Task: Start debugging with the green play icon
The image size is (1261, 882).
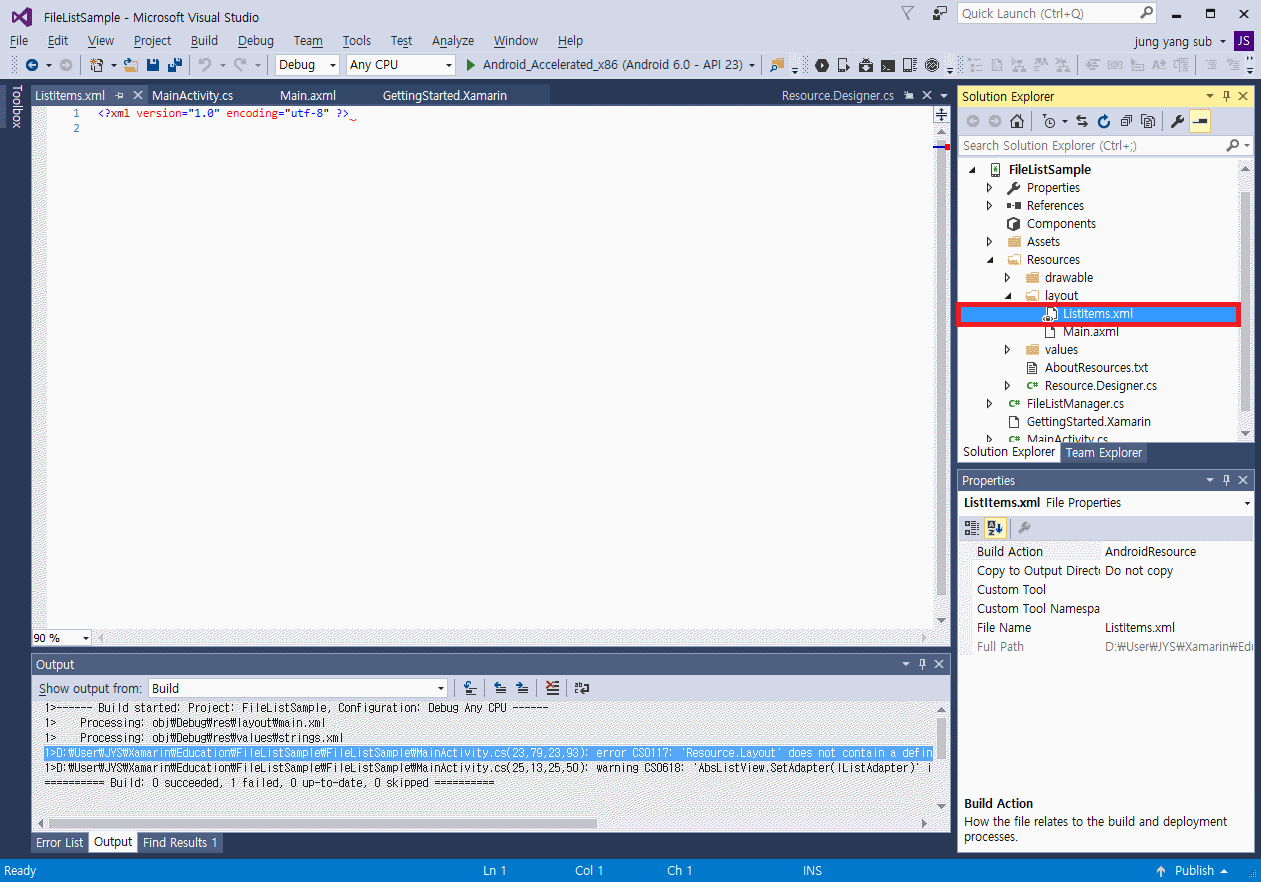Action: (471, 65)
